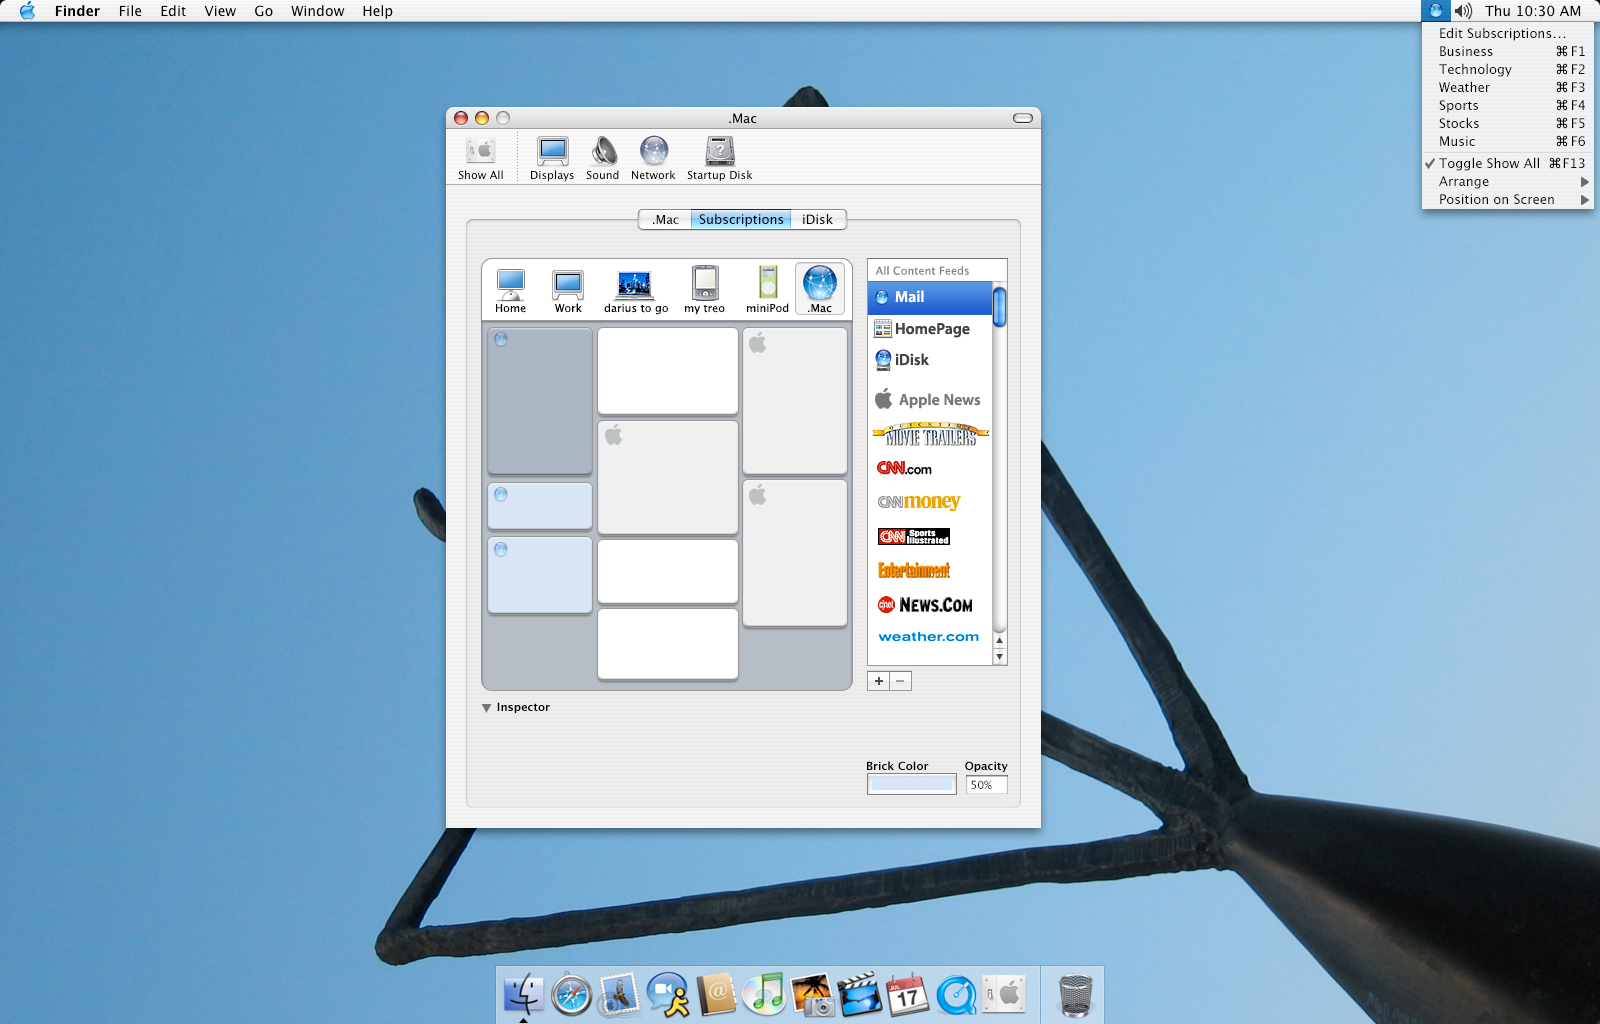This screenshot has height=1024, width=1600.
Task: Open the Go menu in the menu bar
Action: tap(263, 11)
